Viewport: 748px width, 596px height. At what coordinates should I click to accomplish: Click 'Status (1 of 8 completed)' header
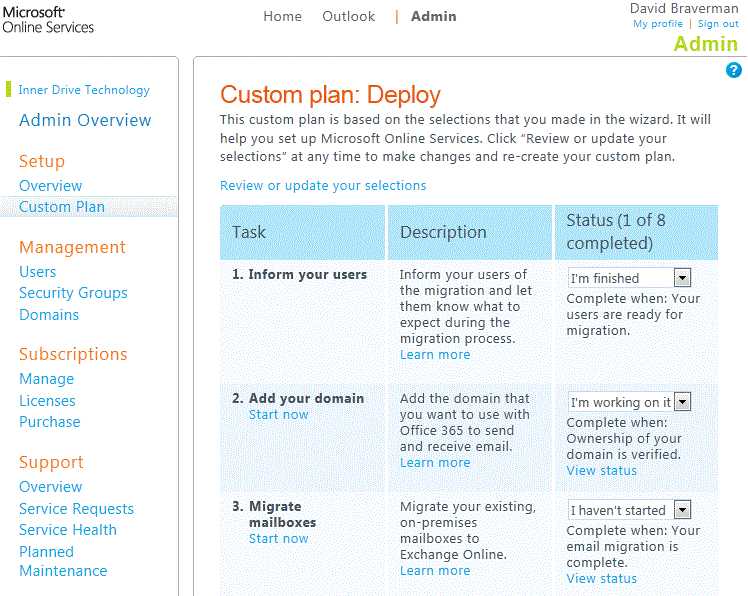(x=616, y=231)
